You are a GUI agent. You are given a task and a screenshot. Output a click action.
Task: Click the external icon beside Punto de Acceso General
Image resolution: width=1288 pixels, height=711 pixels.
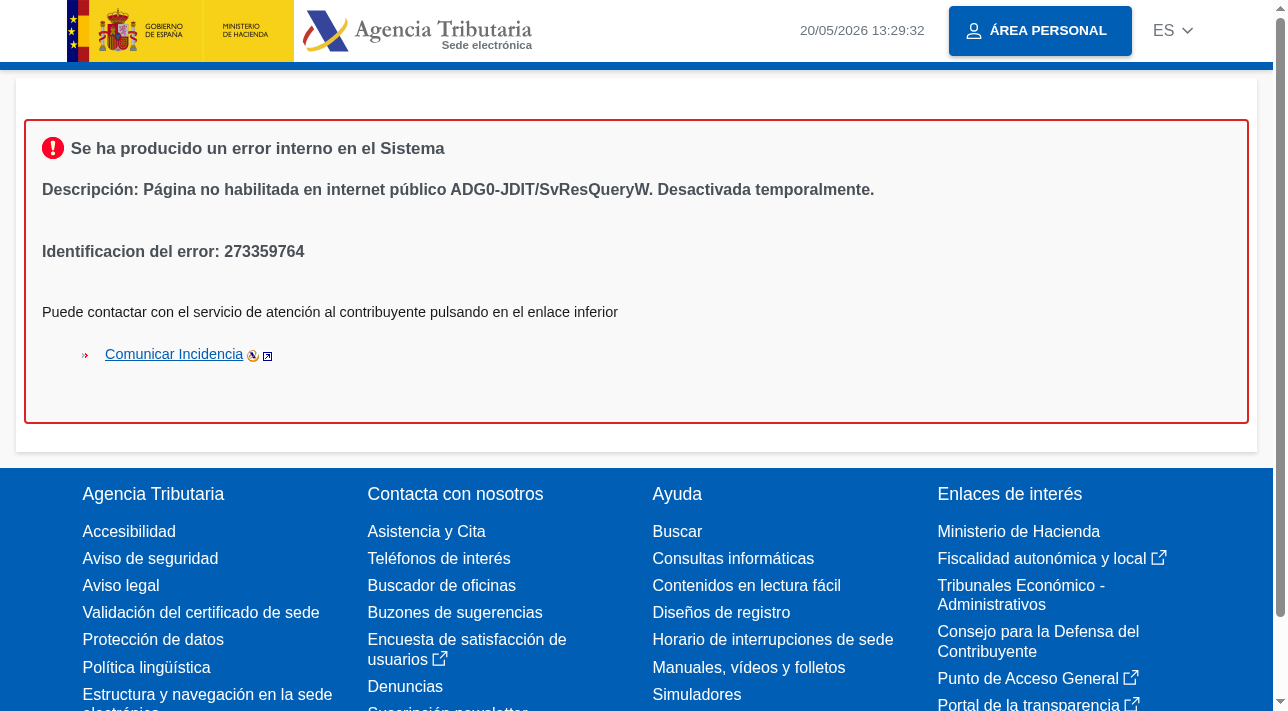click(x=1131, y=678)
